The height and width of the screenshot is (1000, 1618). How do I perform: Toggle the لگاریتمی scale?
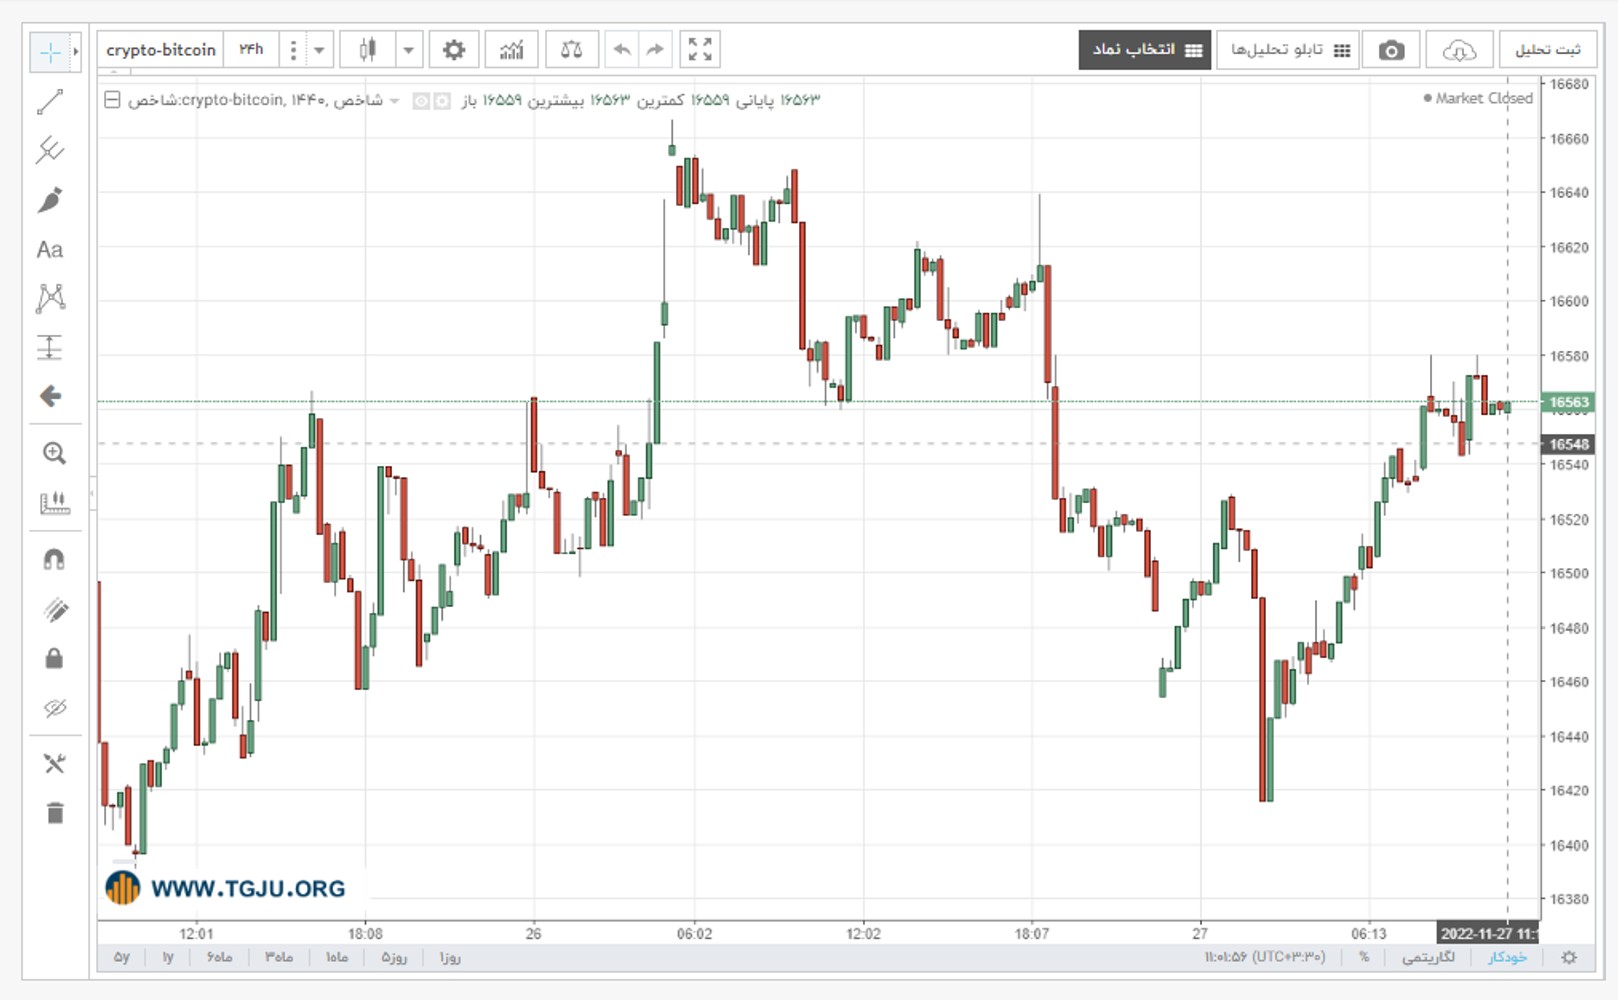(1428, 957)
